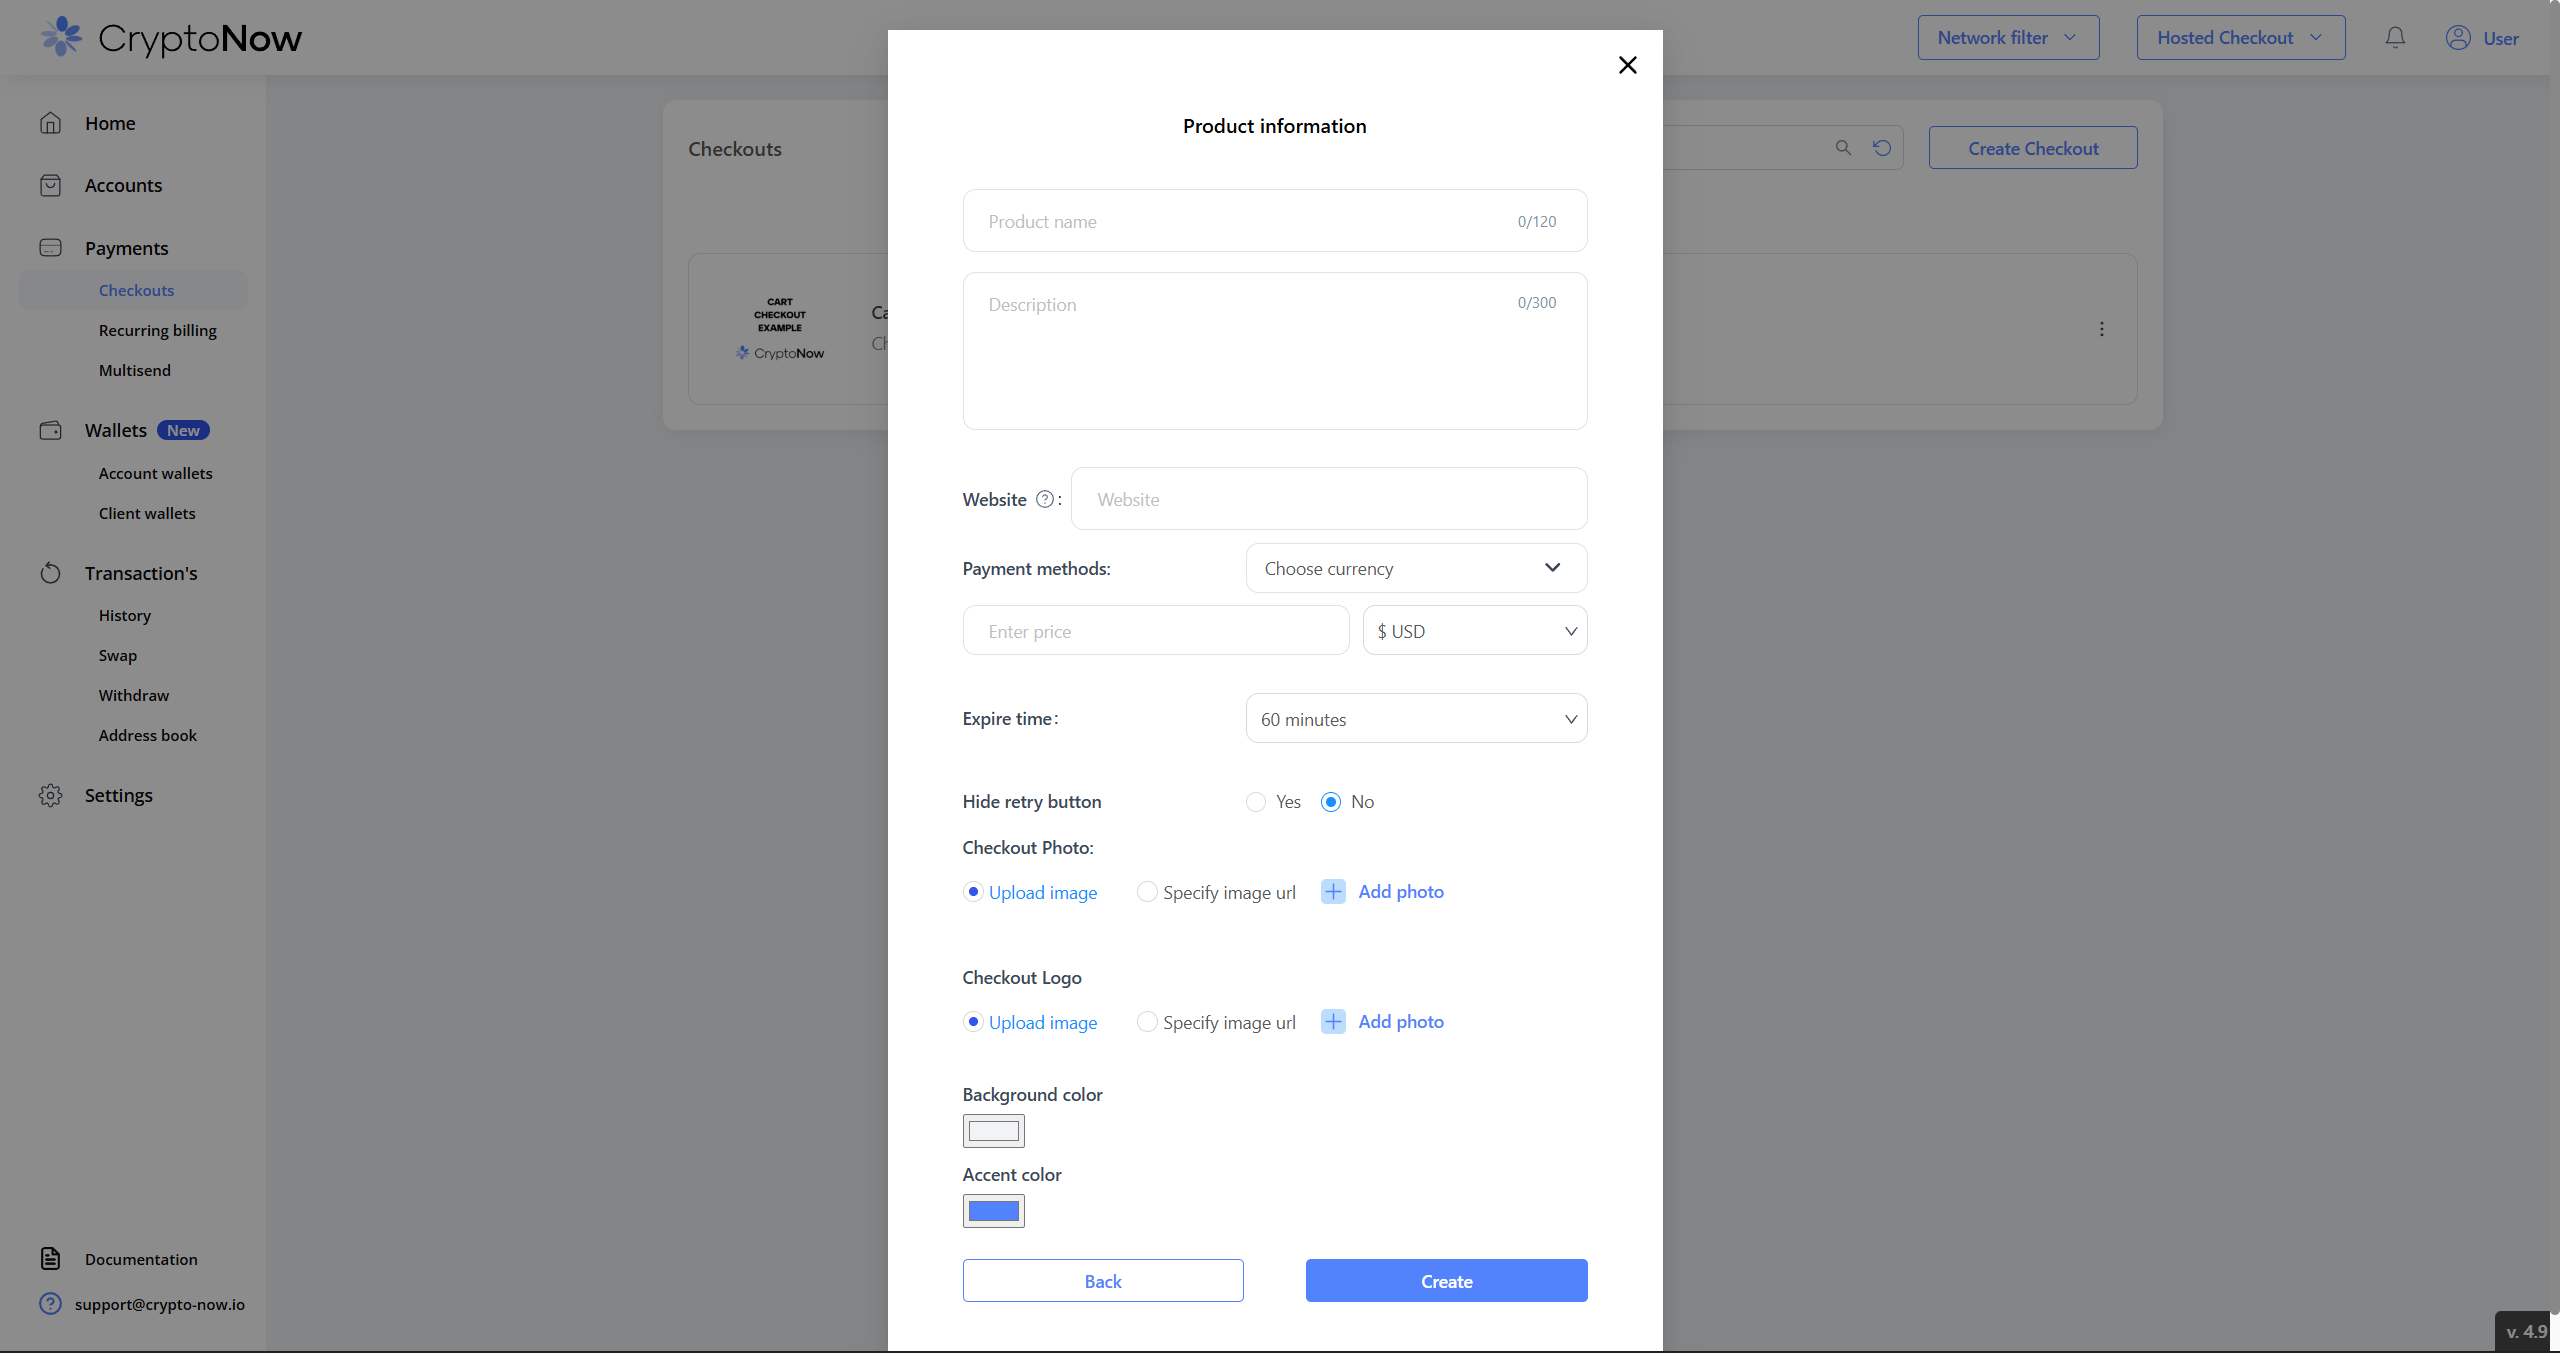The height and width of the screenshot is (1353, 2560).
Task: Open Checkouts under Payments
Action: coord(136,290)
